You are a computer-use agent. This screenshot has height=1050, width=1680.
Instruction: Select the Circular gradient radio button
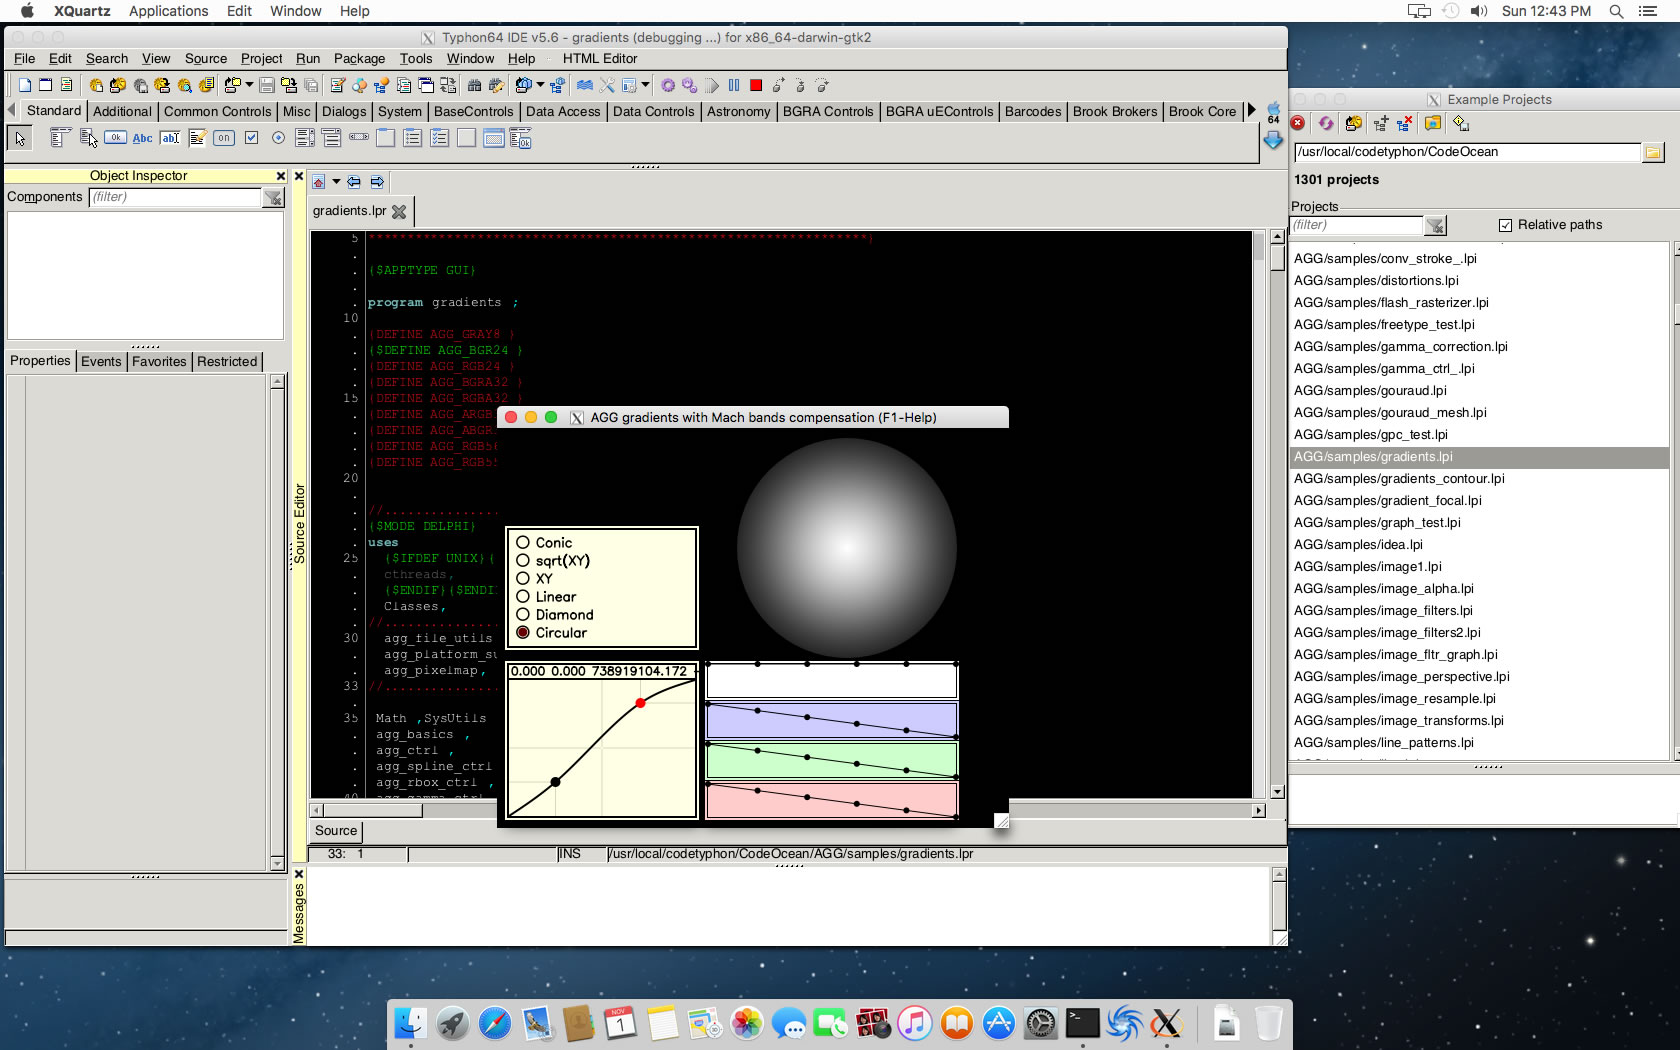523,632
